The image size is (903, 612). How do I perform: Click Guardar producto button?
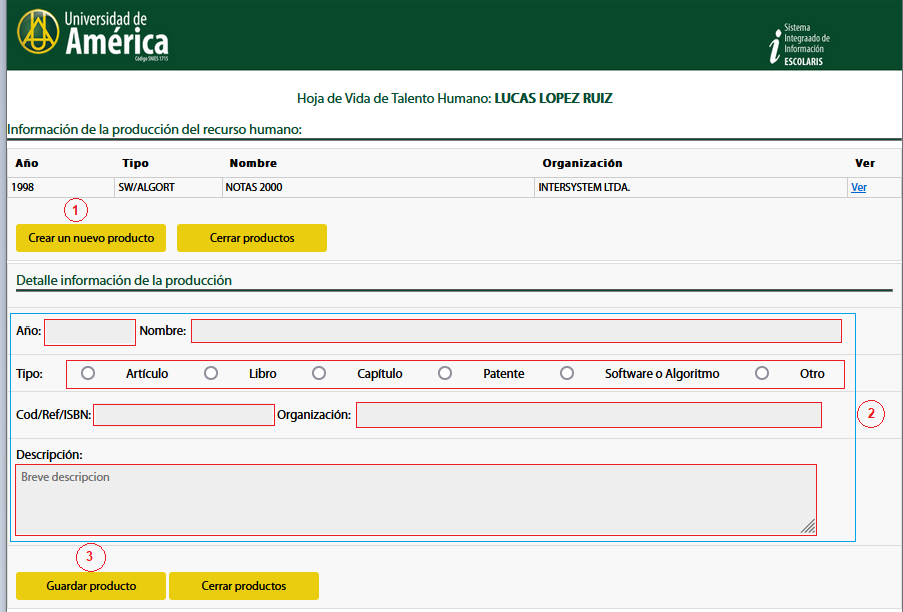point(91,586)
